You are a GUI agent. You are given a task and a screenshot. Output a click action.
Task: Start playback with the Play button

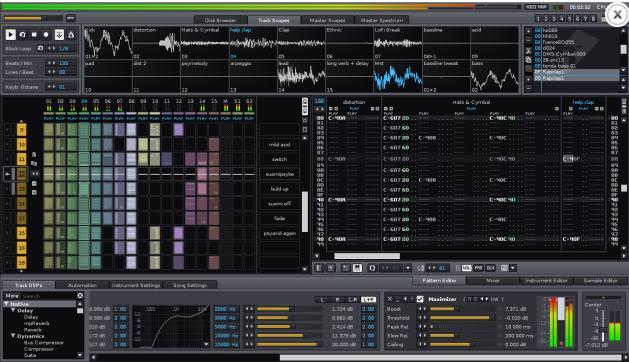[x=10, y=35]
